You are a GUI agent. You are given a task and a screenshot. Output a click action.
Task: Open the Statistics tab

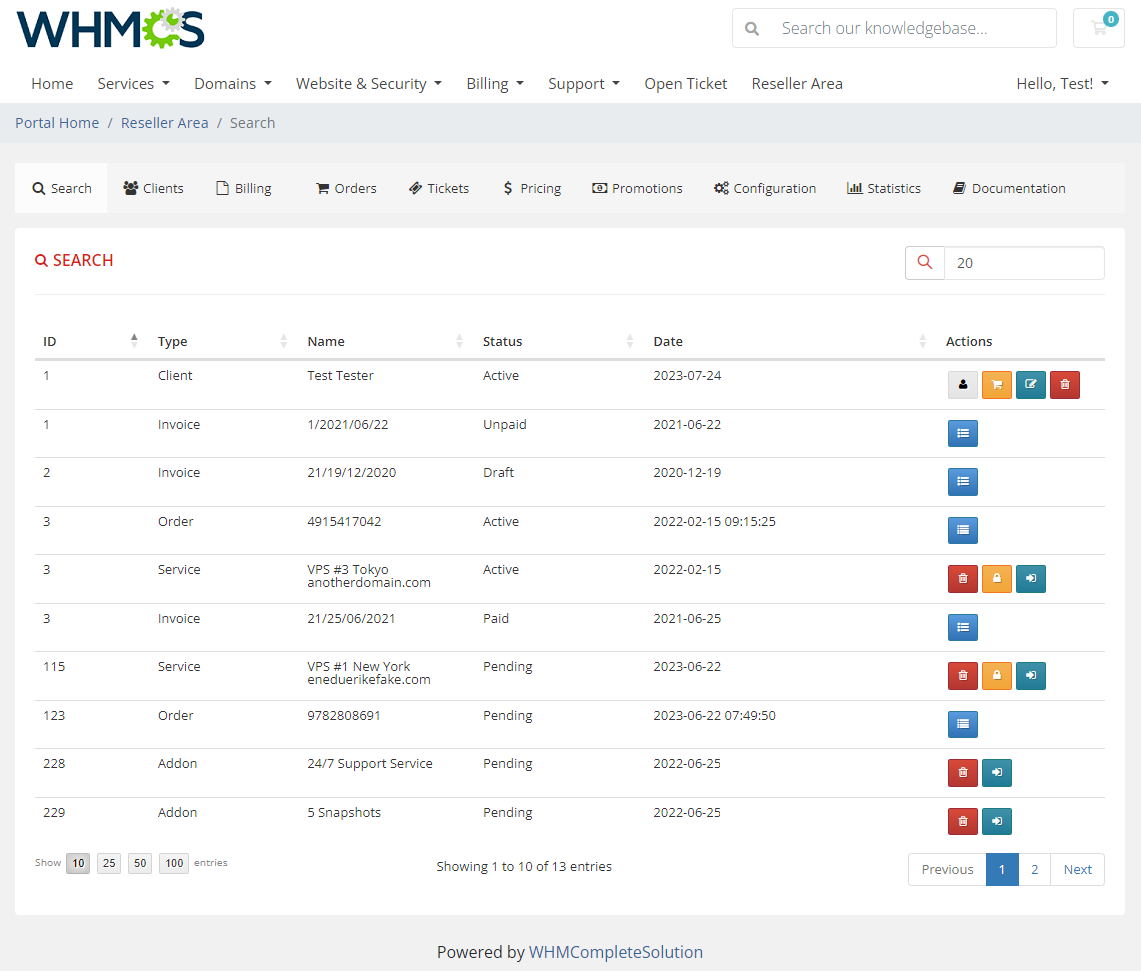click(x=883, y=188)
